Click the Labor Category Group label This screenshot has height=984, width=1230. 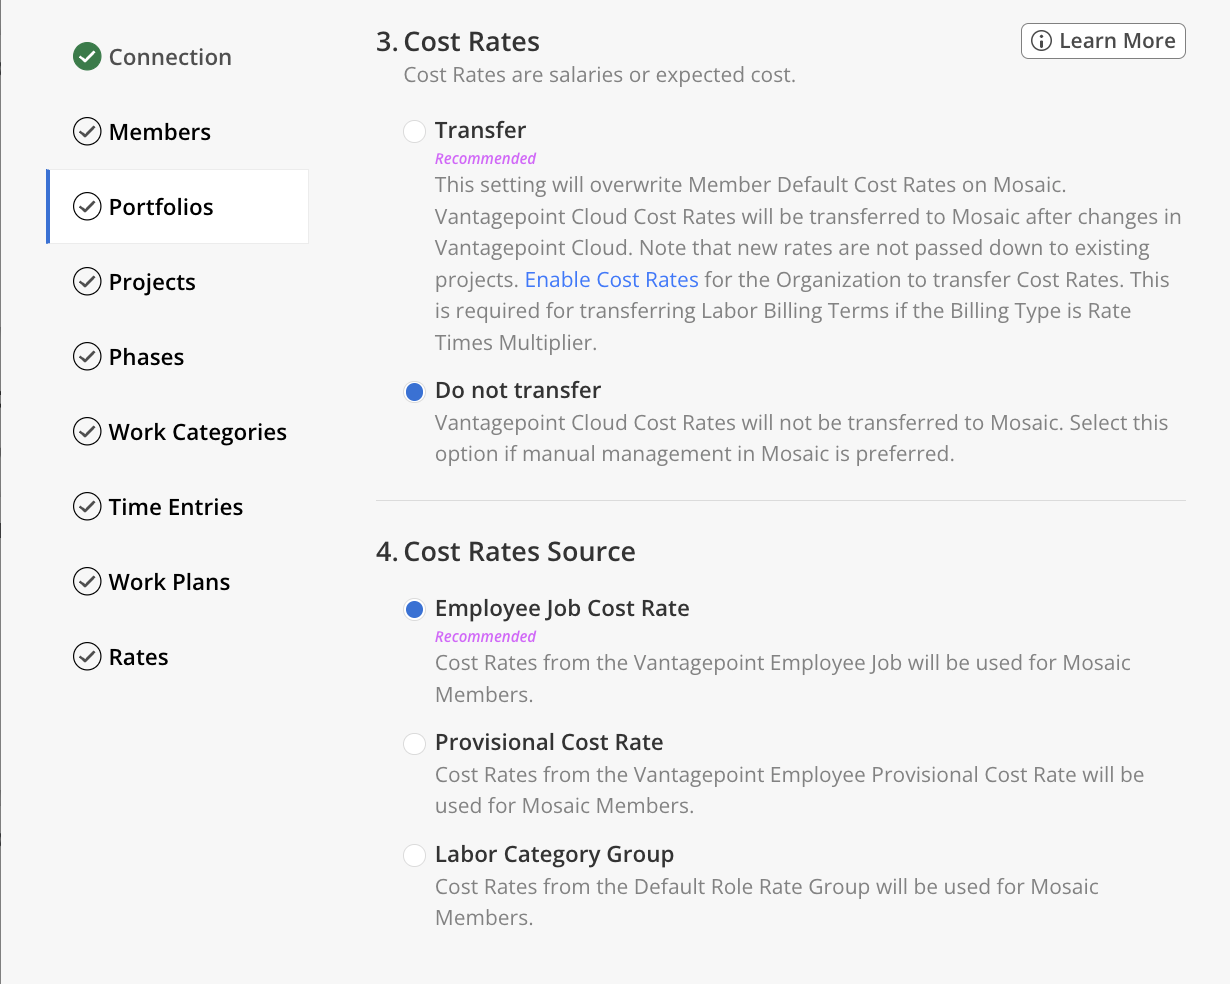pyautogui.click(x=554, y=854)
